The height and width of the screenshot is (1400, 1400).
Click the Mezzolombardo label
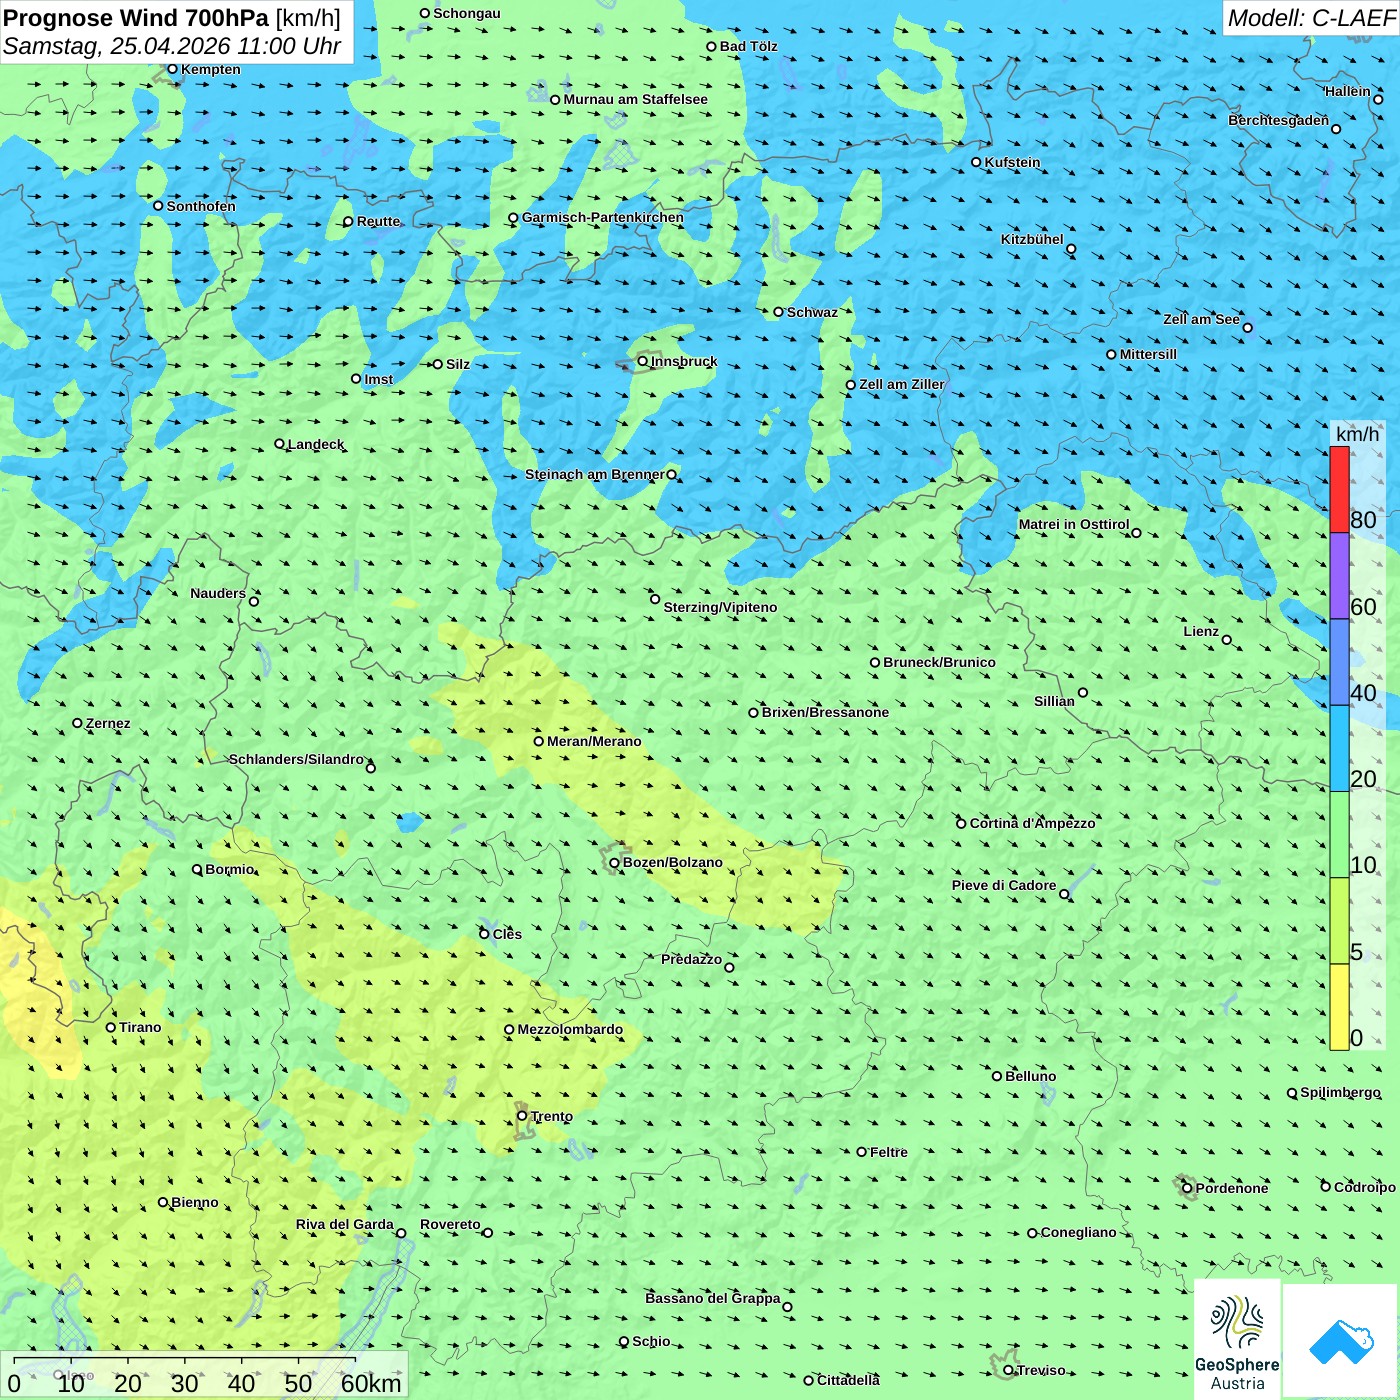[x=570, y=1029]
